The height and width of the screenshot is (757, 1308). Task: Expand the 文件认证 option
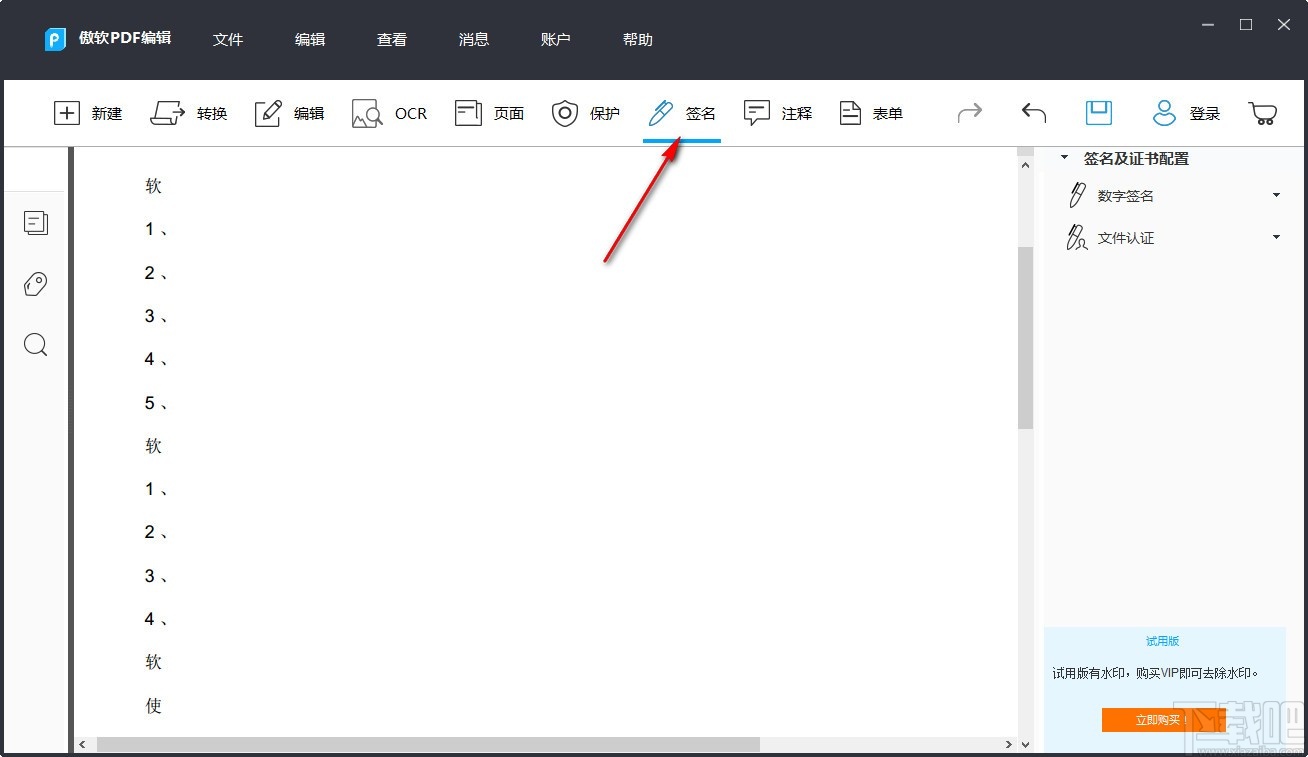tap(1277, 237)
